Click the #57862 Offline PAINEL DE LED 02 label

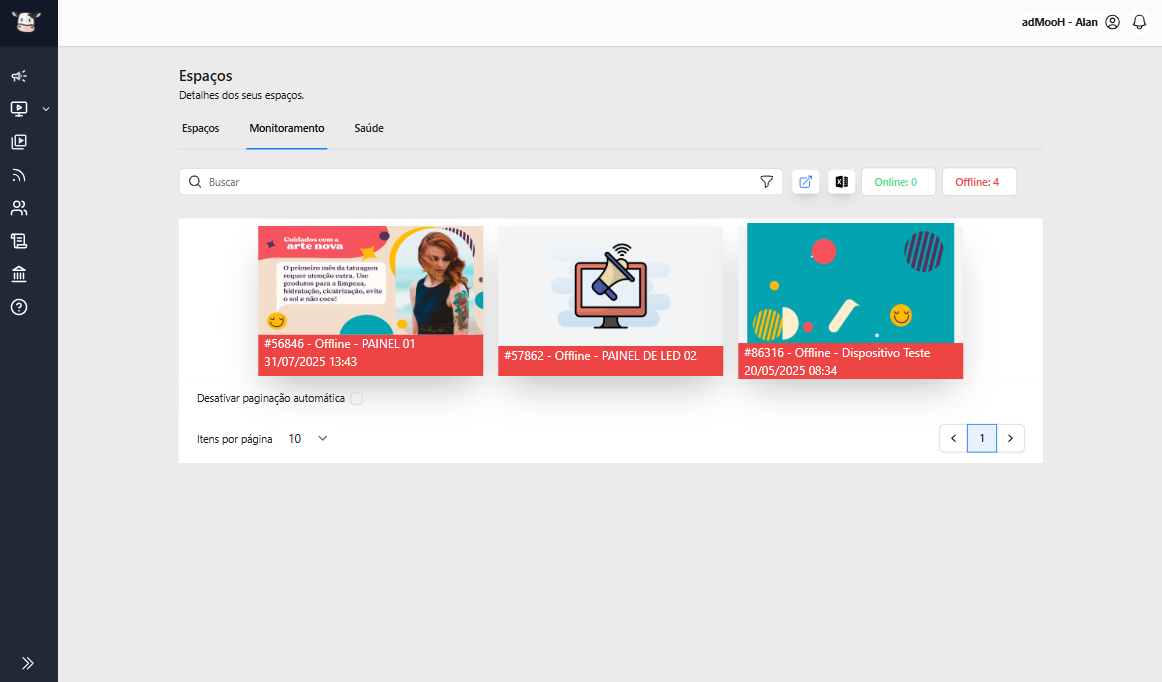click(x=611, y=361)
